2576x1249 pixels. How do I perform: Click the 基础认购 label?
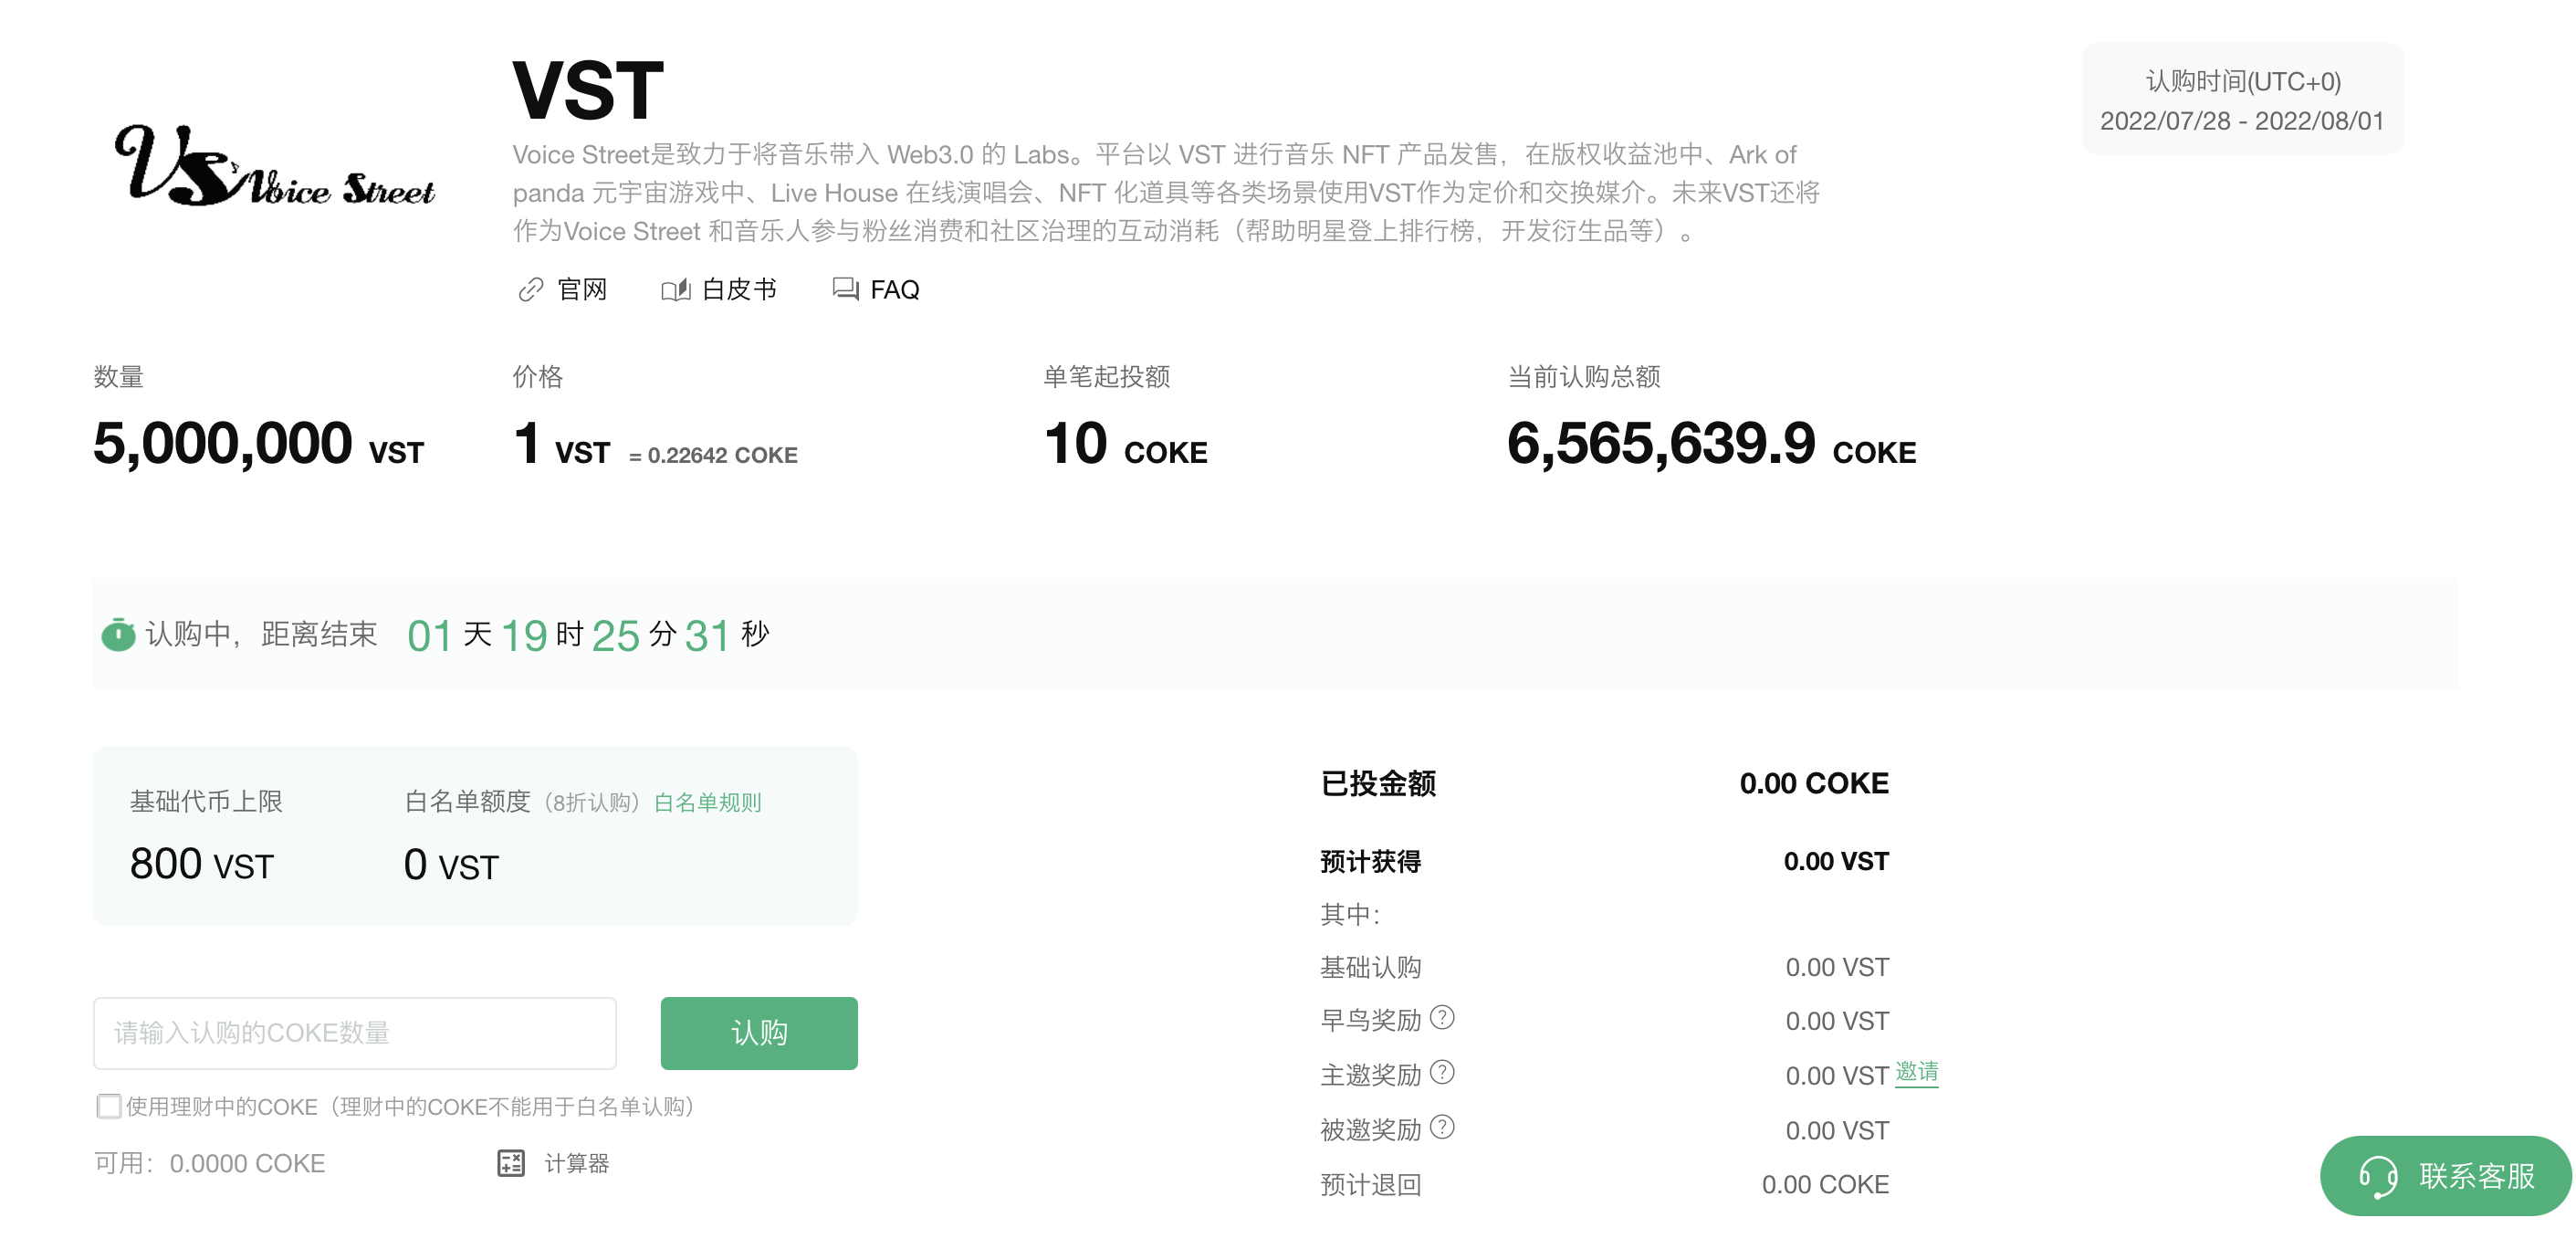point(1370,967)
